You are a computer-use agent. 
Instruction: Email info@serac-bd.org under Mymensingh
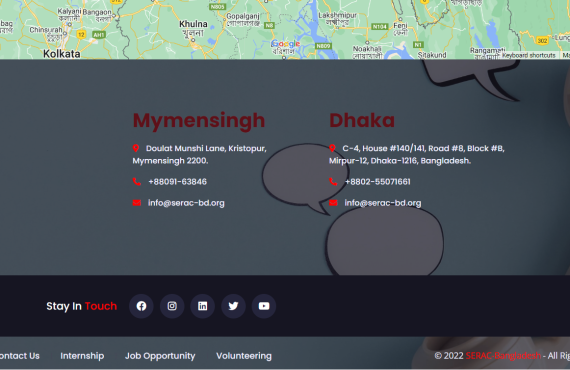click(186, 203)
